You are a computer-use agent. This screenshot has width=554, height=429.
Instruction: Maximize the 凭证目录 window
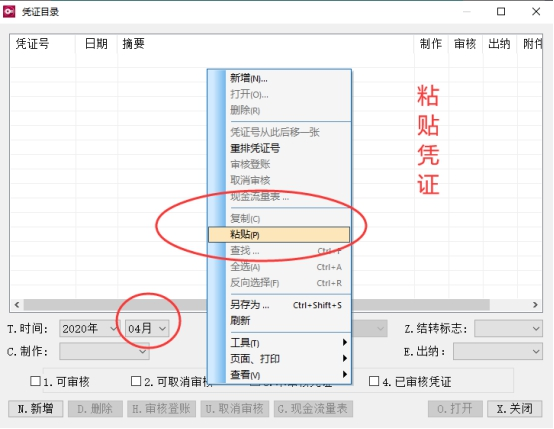point(501,12)
